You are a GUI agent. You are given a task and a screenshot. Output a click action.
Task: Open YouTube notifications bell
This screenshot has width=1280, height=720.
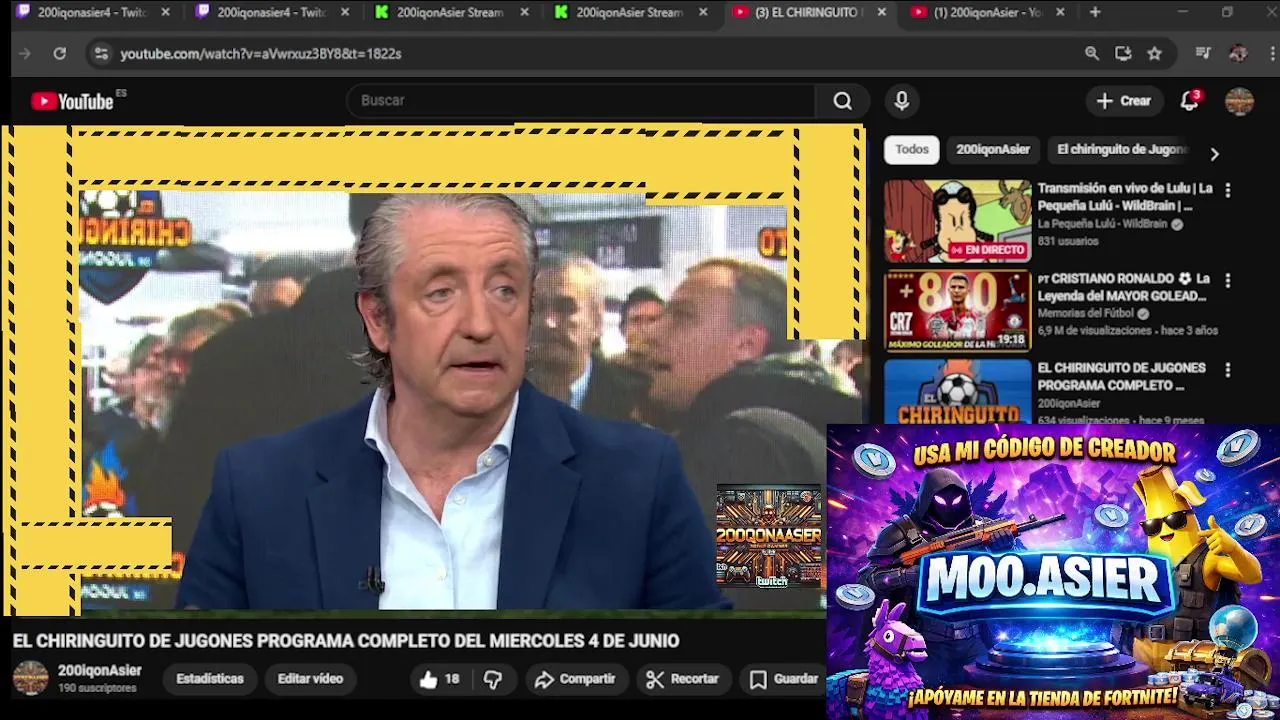click(x=1189, y=100)
